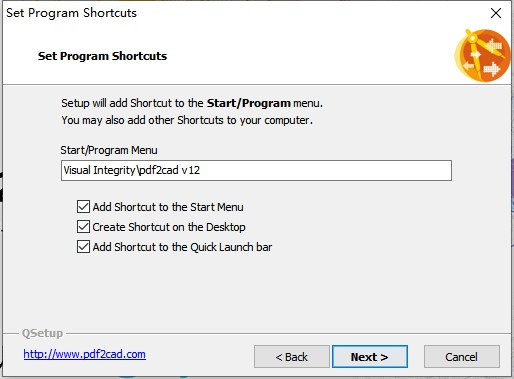514x379 pixels.
Task: Click 'Add Shortcut to the Quick Launch bar' text
Action: tap(182, 247)
